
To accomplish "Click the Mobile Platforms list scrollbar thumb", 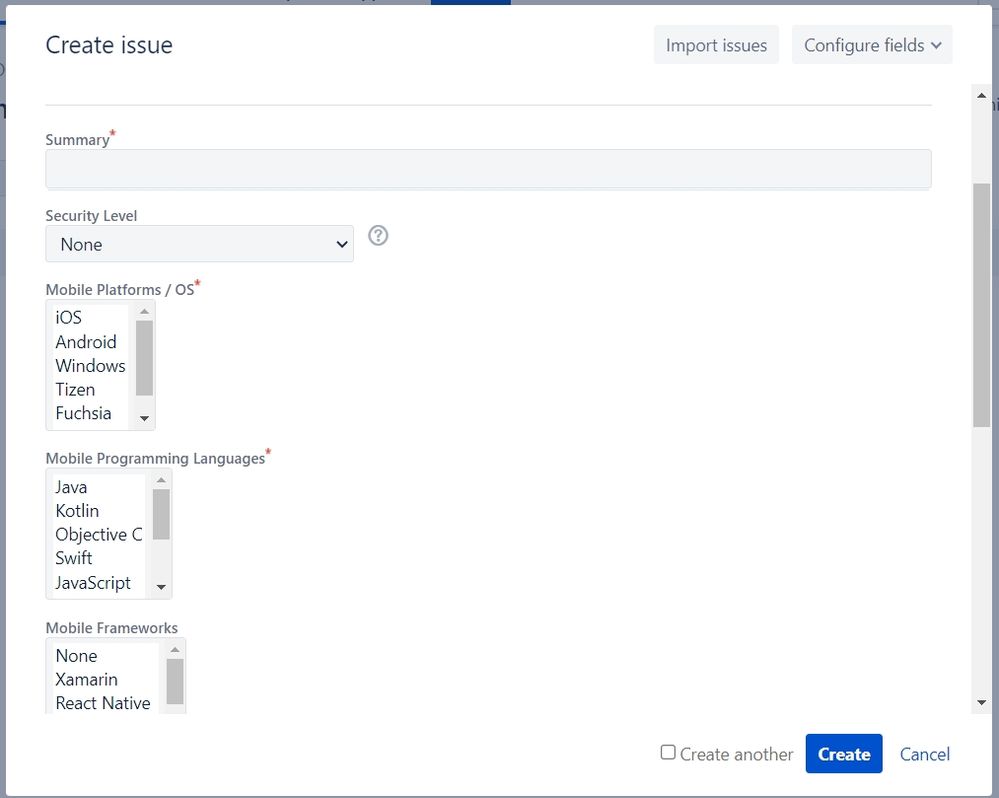I will click(145, 358).
